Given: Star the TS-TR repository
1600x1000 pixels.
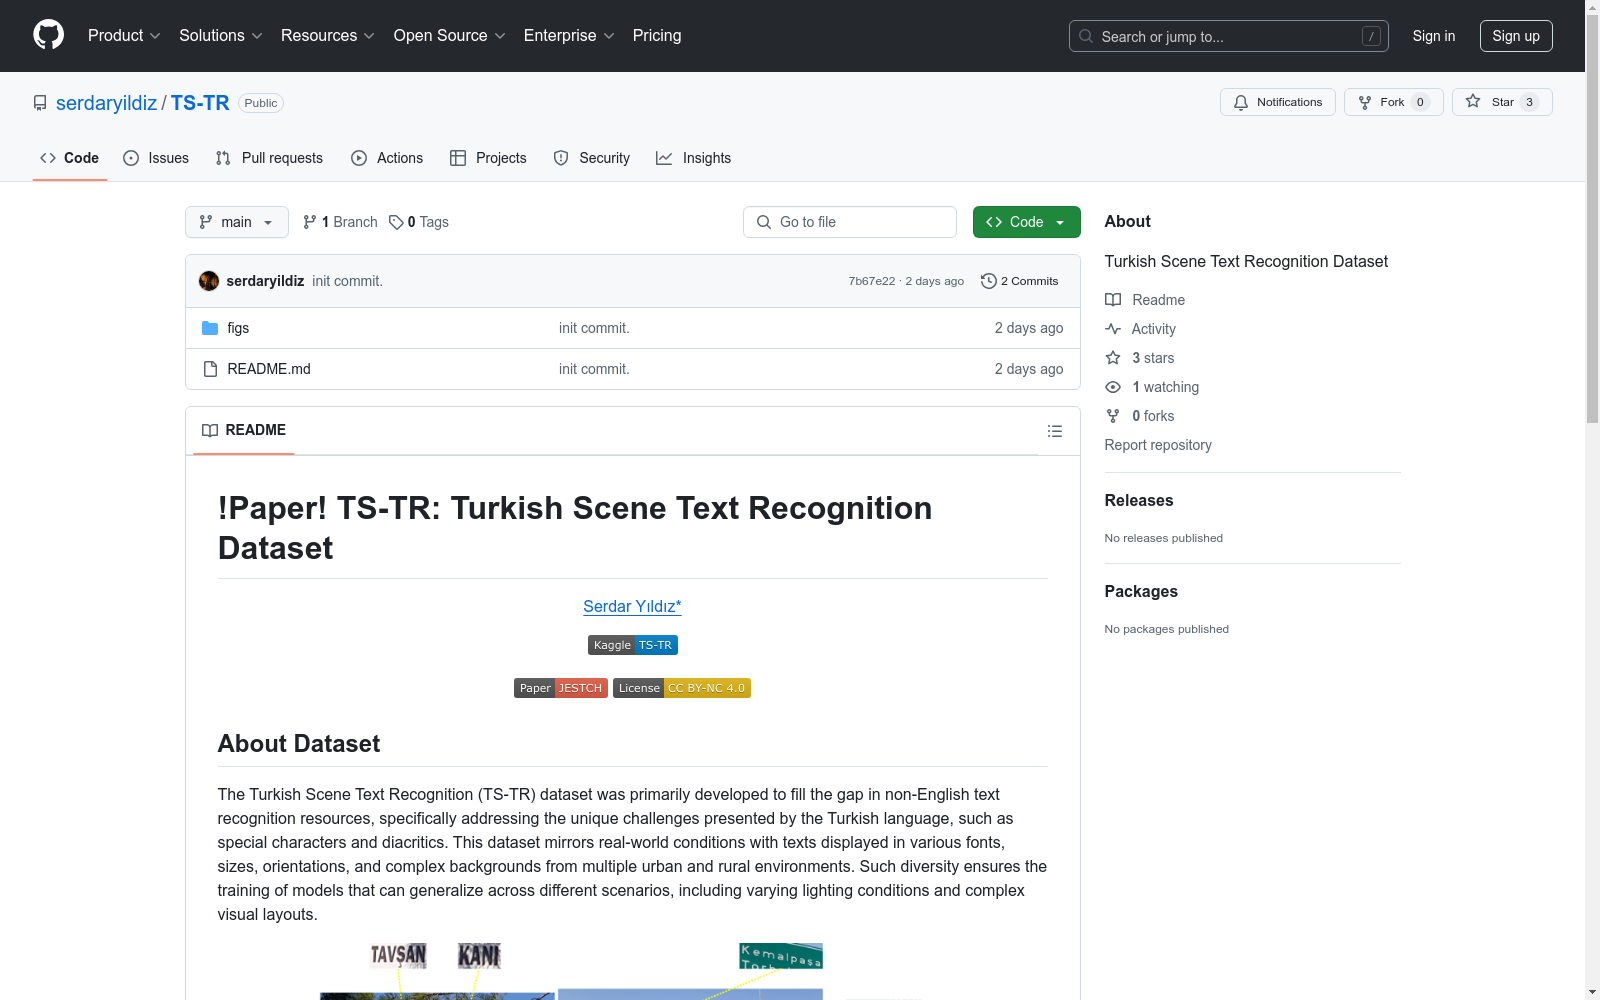Looking at the screenshot, I should coord(1502,102).
